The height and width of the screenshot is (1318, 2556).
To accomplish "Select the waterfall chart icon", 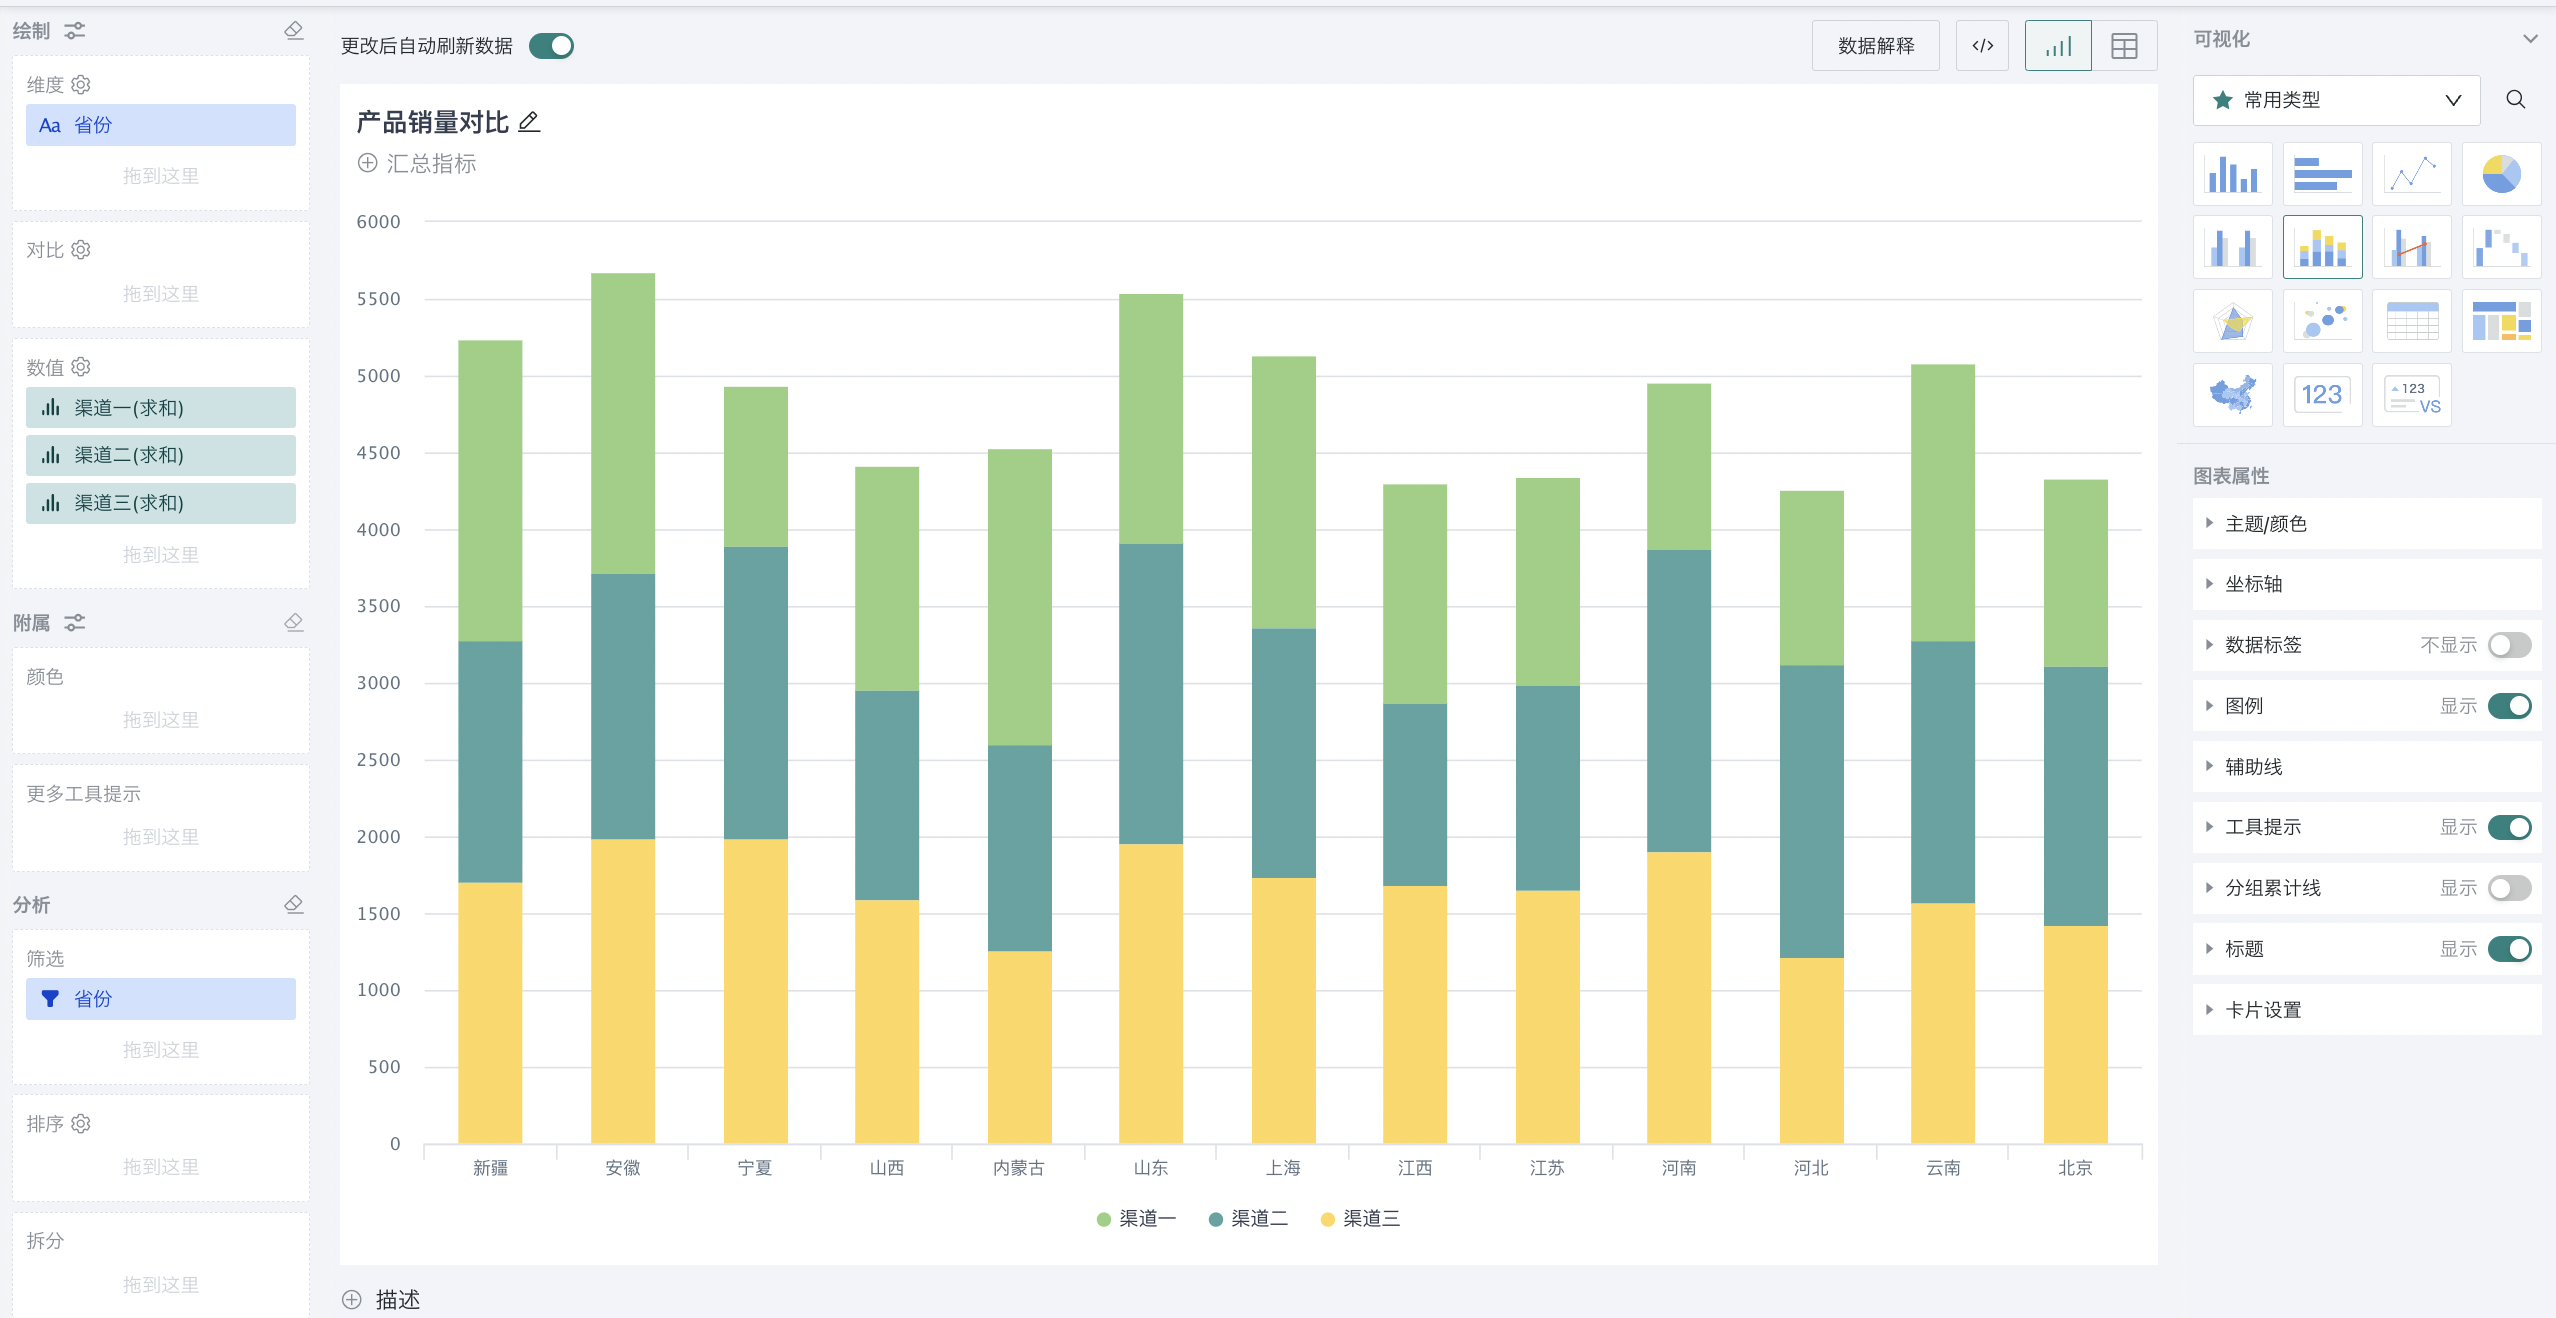I will [x=2501, y=247].
